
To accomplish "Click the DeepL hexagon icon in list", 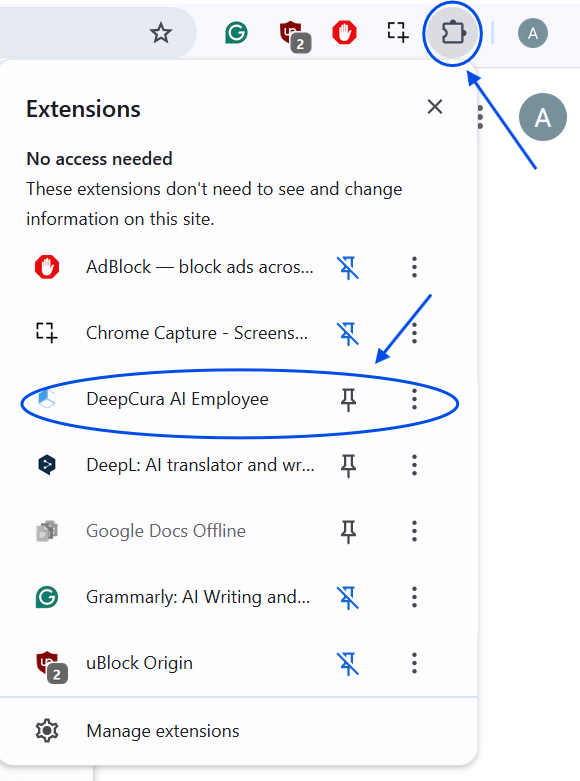I will (47, 465).
